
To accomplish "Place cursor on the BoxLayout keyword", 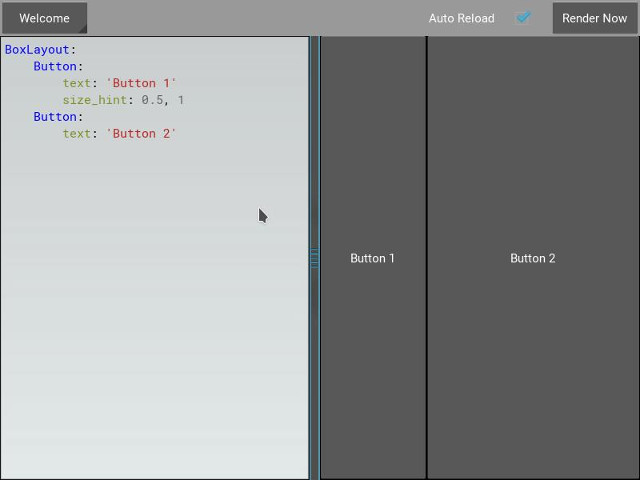I will click(37, 49).
